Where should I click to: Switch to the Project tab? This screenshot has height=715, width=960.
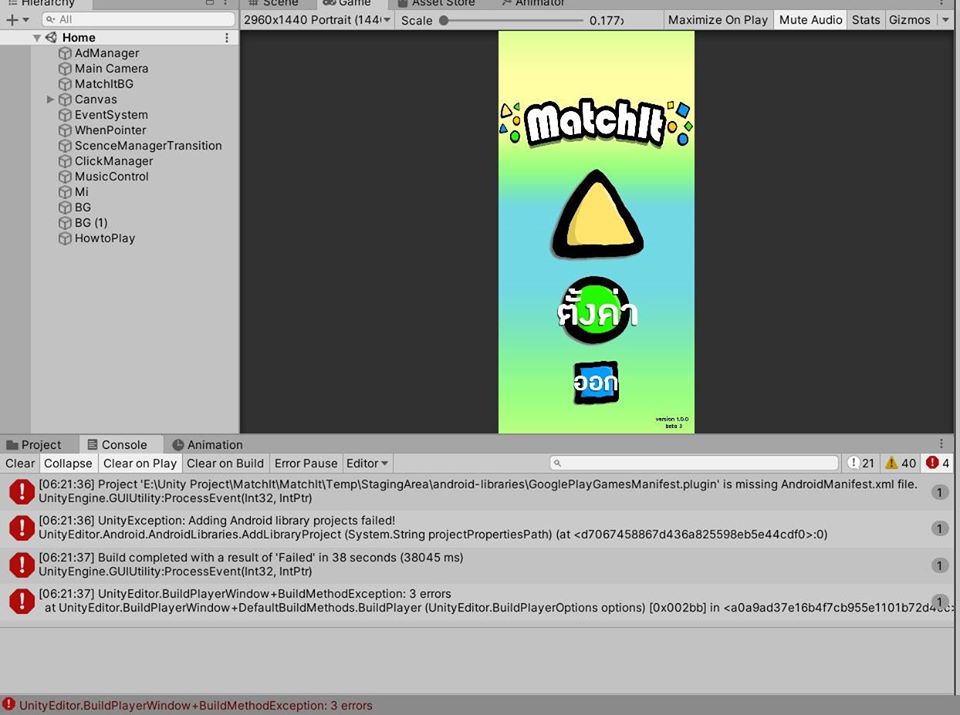pyautogui.click(x=34, y=444)
